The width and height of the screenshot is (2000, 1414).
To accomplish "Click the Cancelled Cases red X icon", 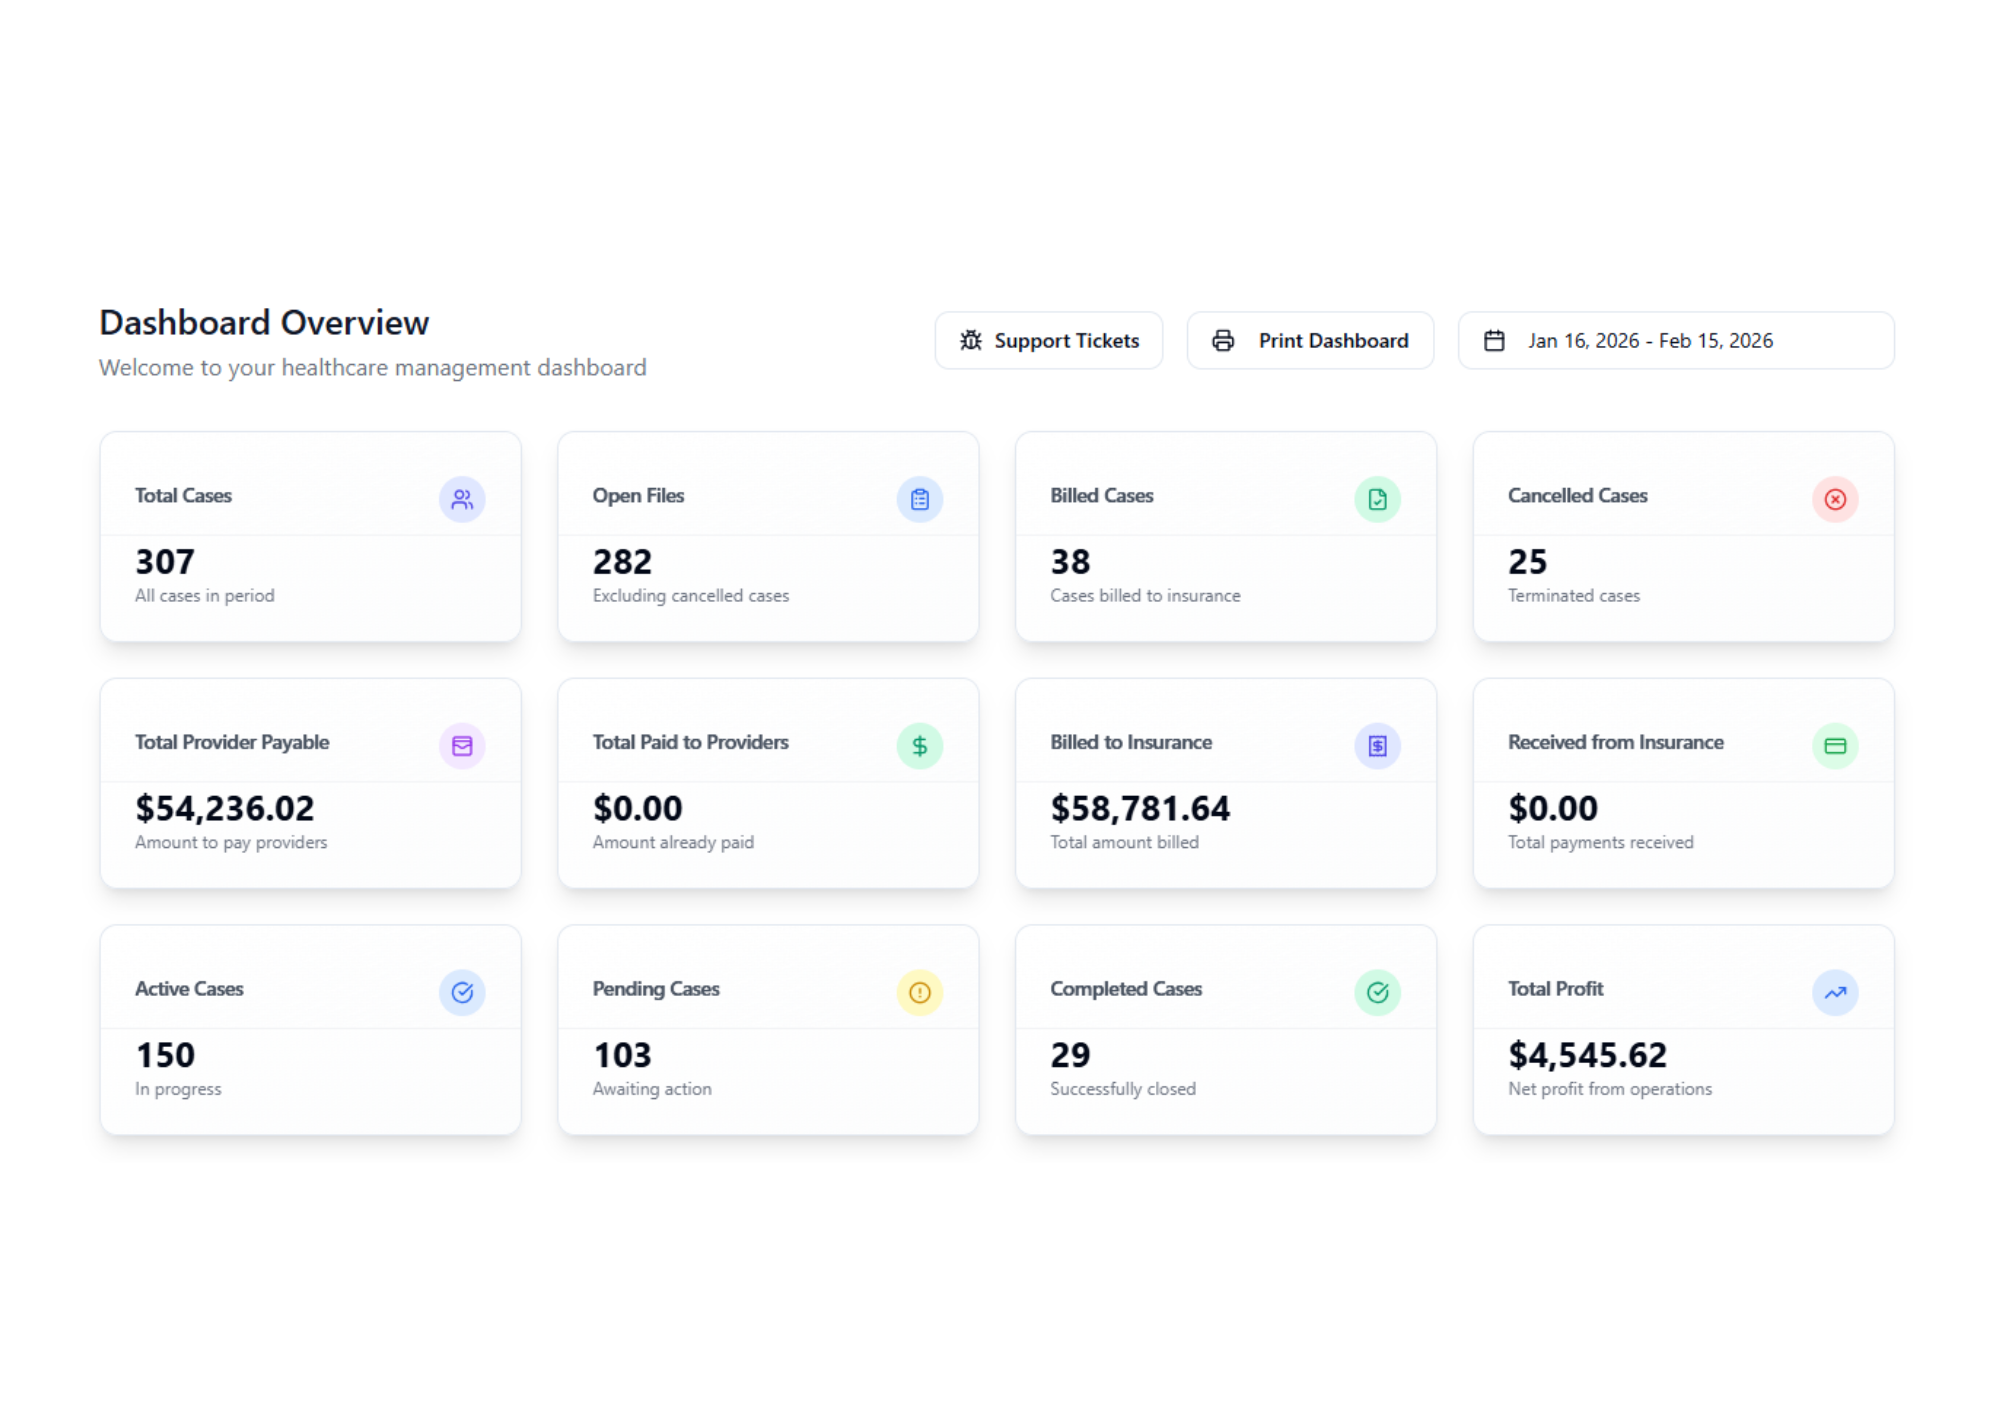I will point(1835,499).
